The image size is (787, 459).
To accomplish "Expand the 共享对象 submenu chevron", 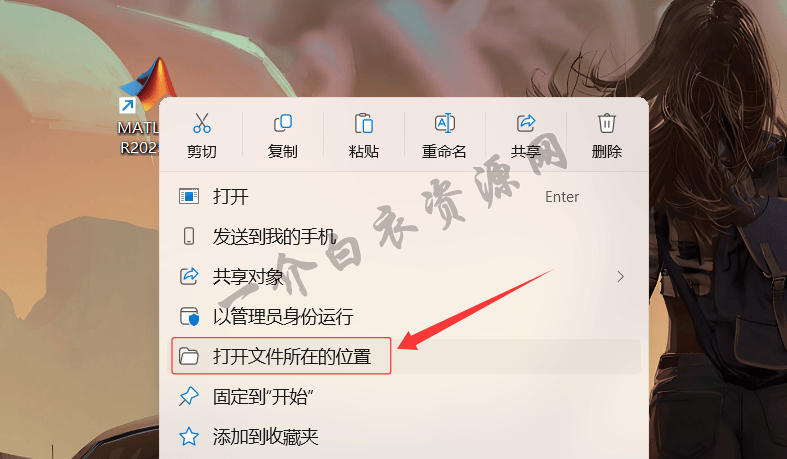I will (x=621, y=276).
